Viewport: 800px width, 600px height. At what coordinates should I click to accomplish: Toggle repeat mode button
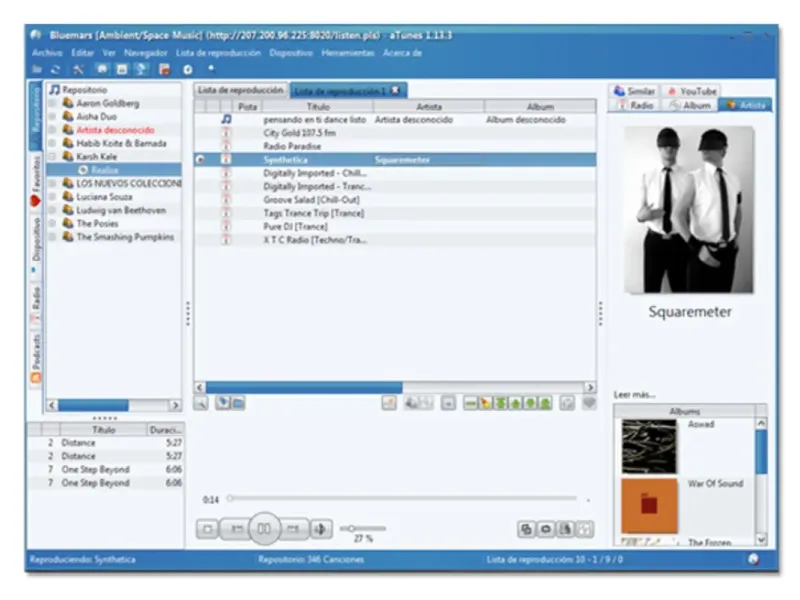click(x=545, y=530)
